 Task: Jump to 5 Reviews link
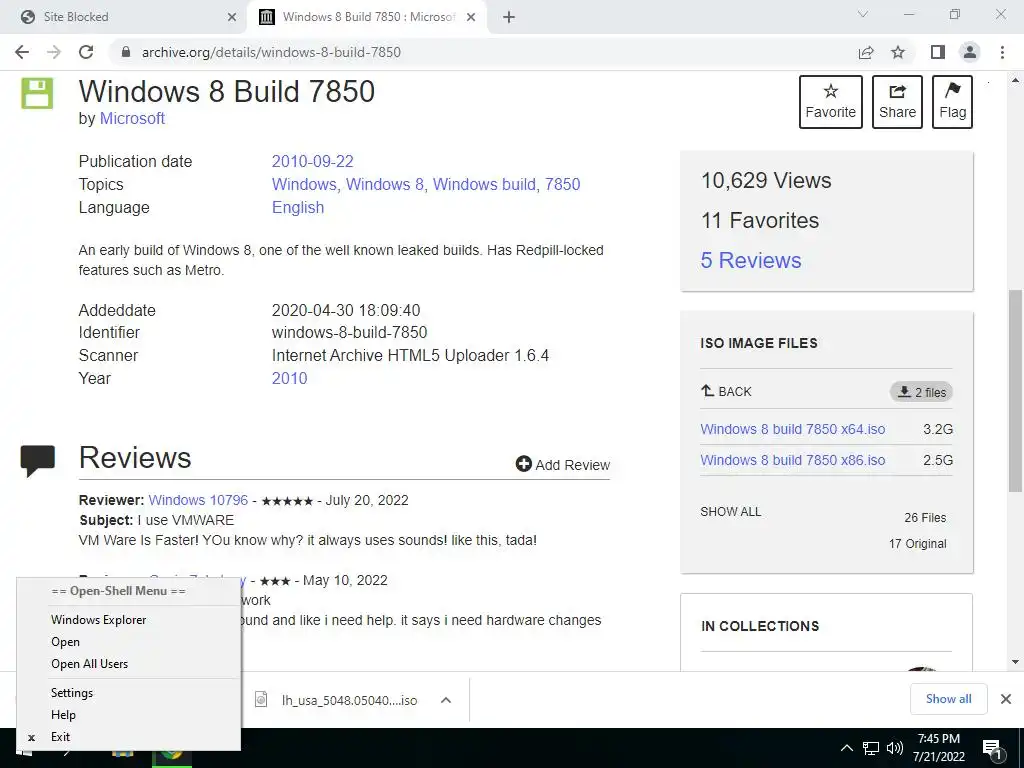pyautogui.click(x=750, y=260)
